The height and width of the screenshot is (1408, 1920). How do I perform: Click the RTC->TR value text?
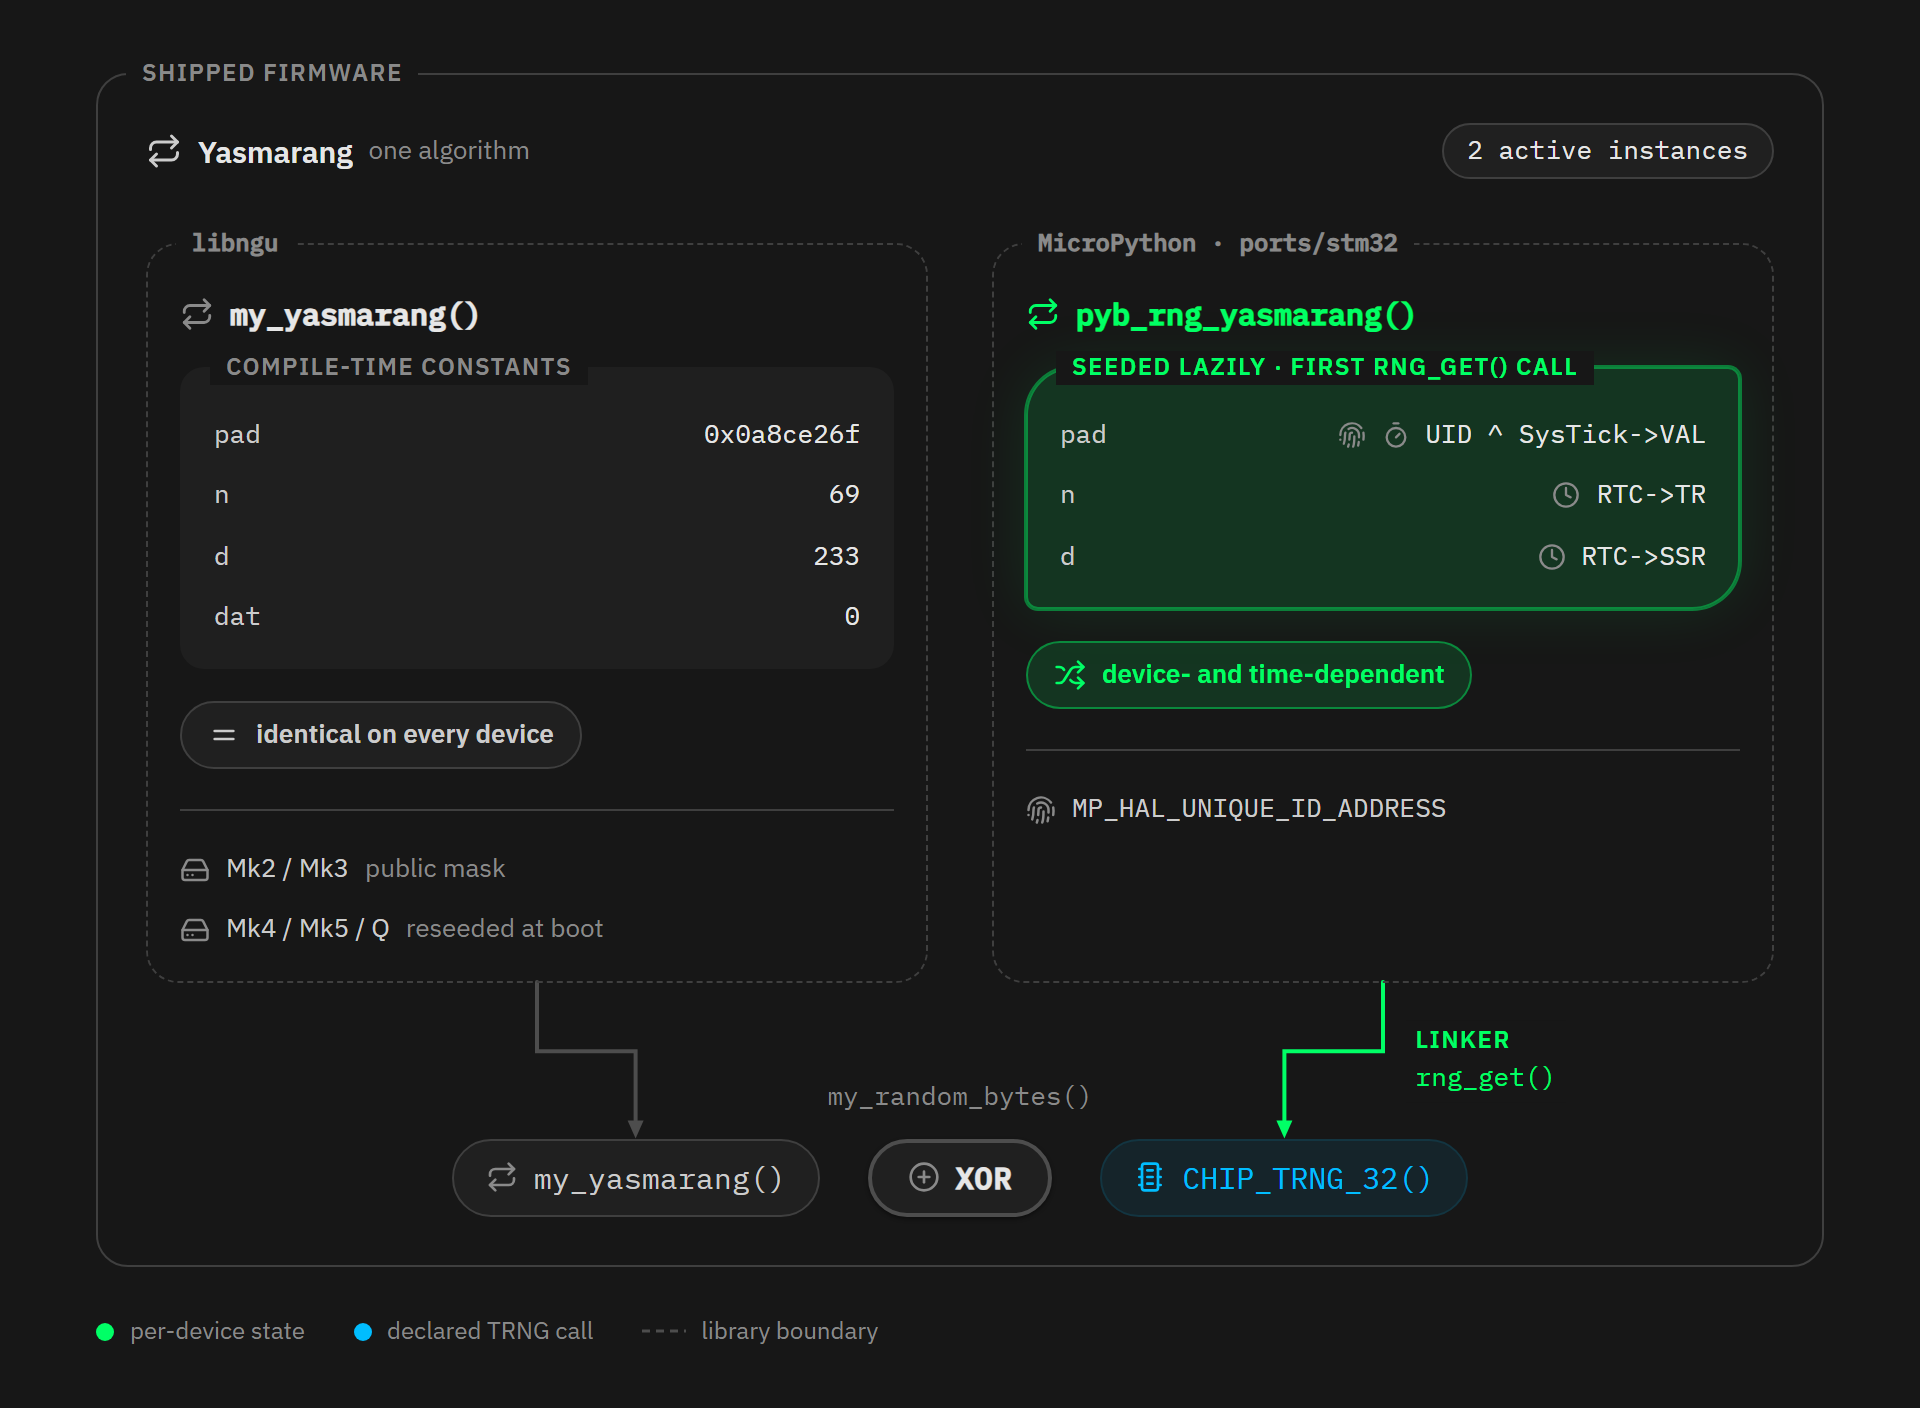tap(1651, 495)
